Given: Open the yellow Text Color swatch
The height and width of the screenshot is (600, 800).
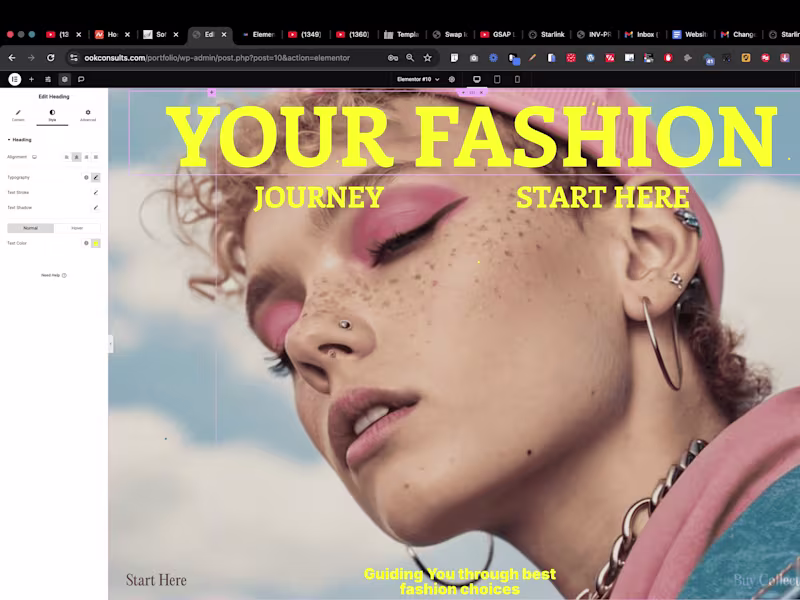Looking at the screenshot, I should click(97, 243).
